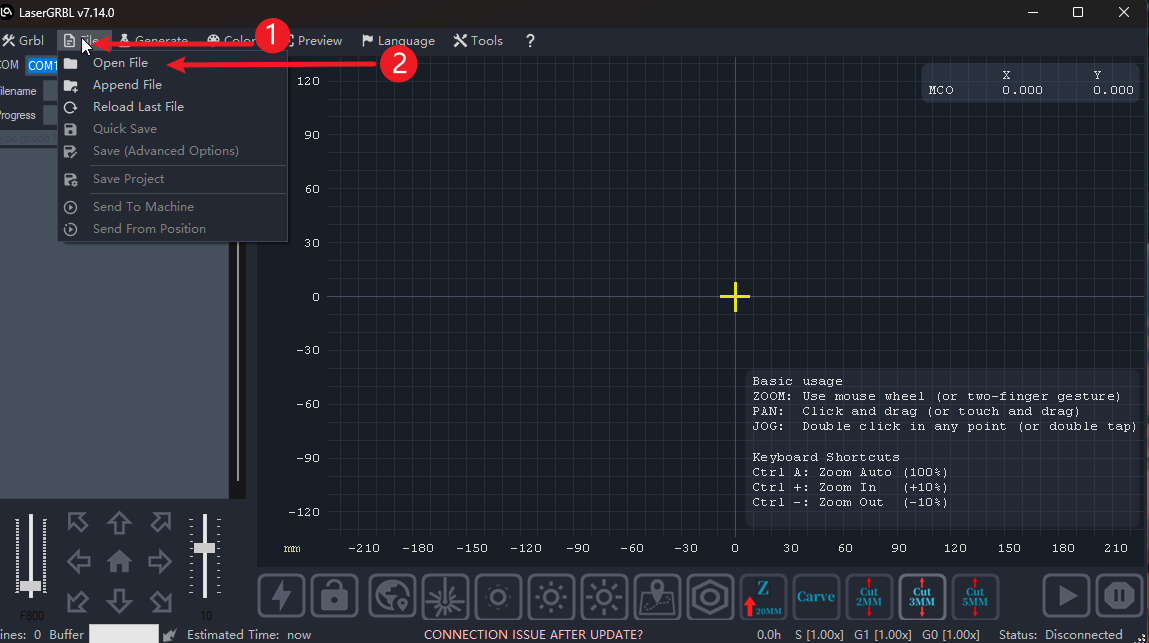The width and height of the screenshot is (1149, 643).
Task: Click the padlock unlock button
Action: (335, 596)
